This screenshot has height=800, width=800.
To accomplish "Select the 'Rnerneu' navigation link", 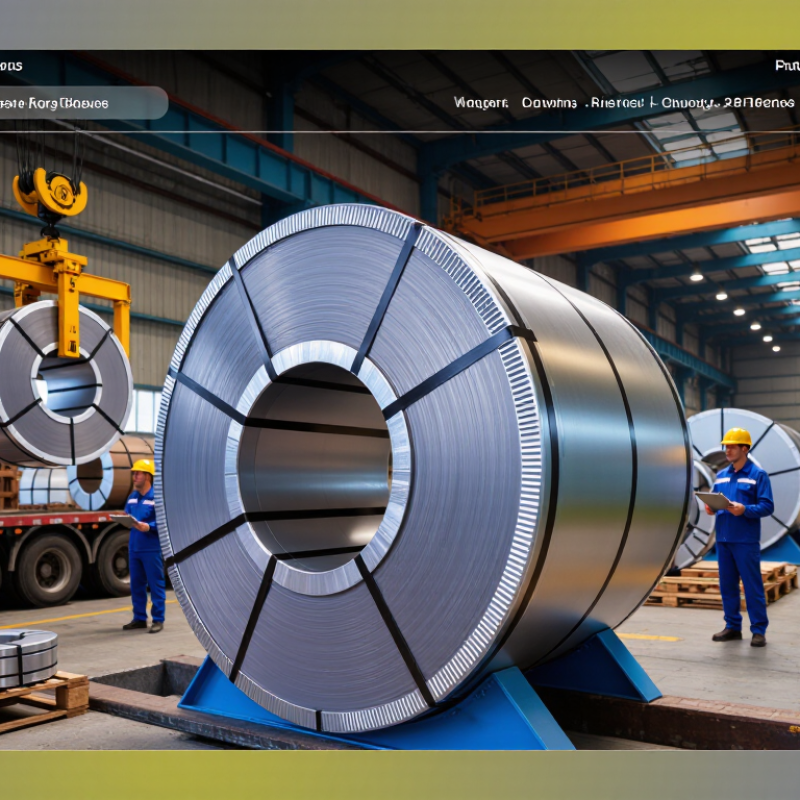I will pos(617,103).
